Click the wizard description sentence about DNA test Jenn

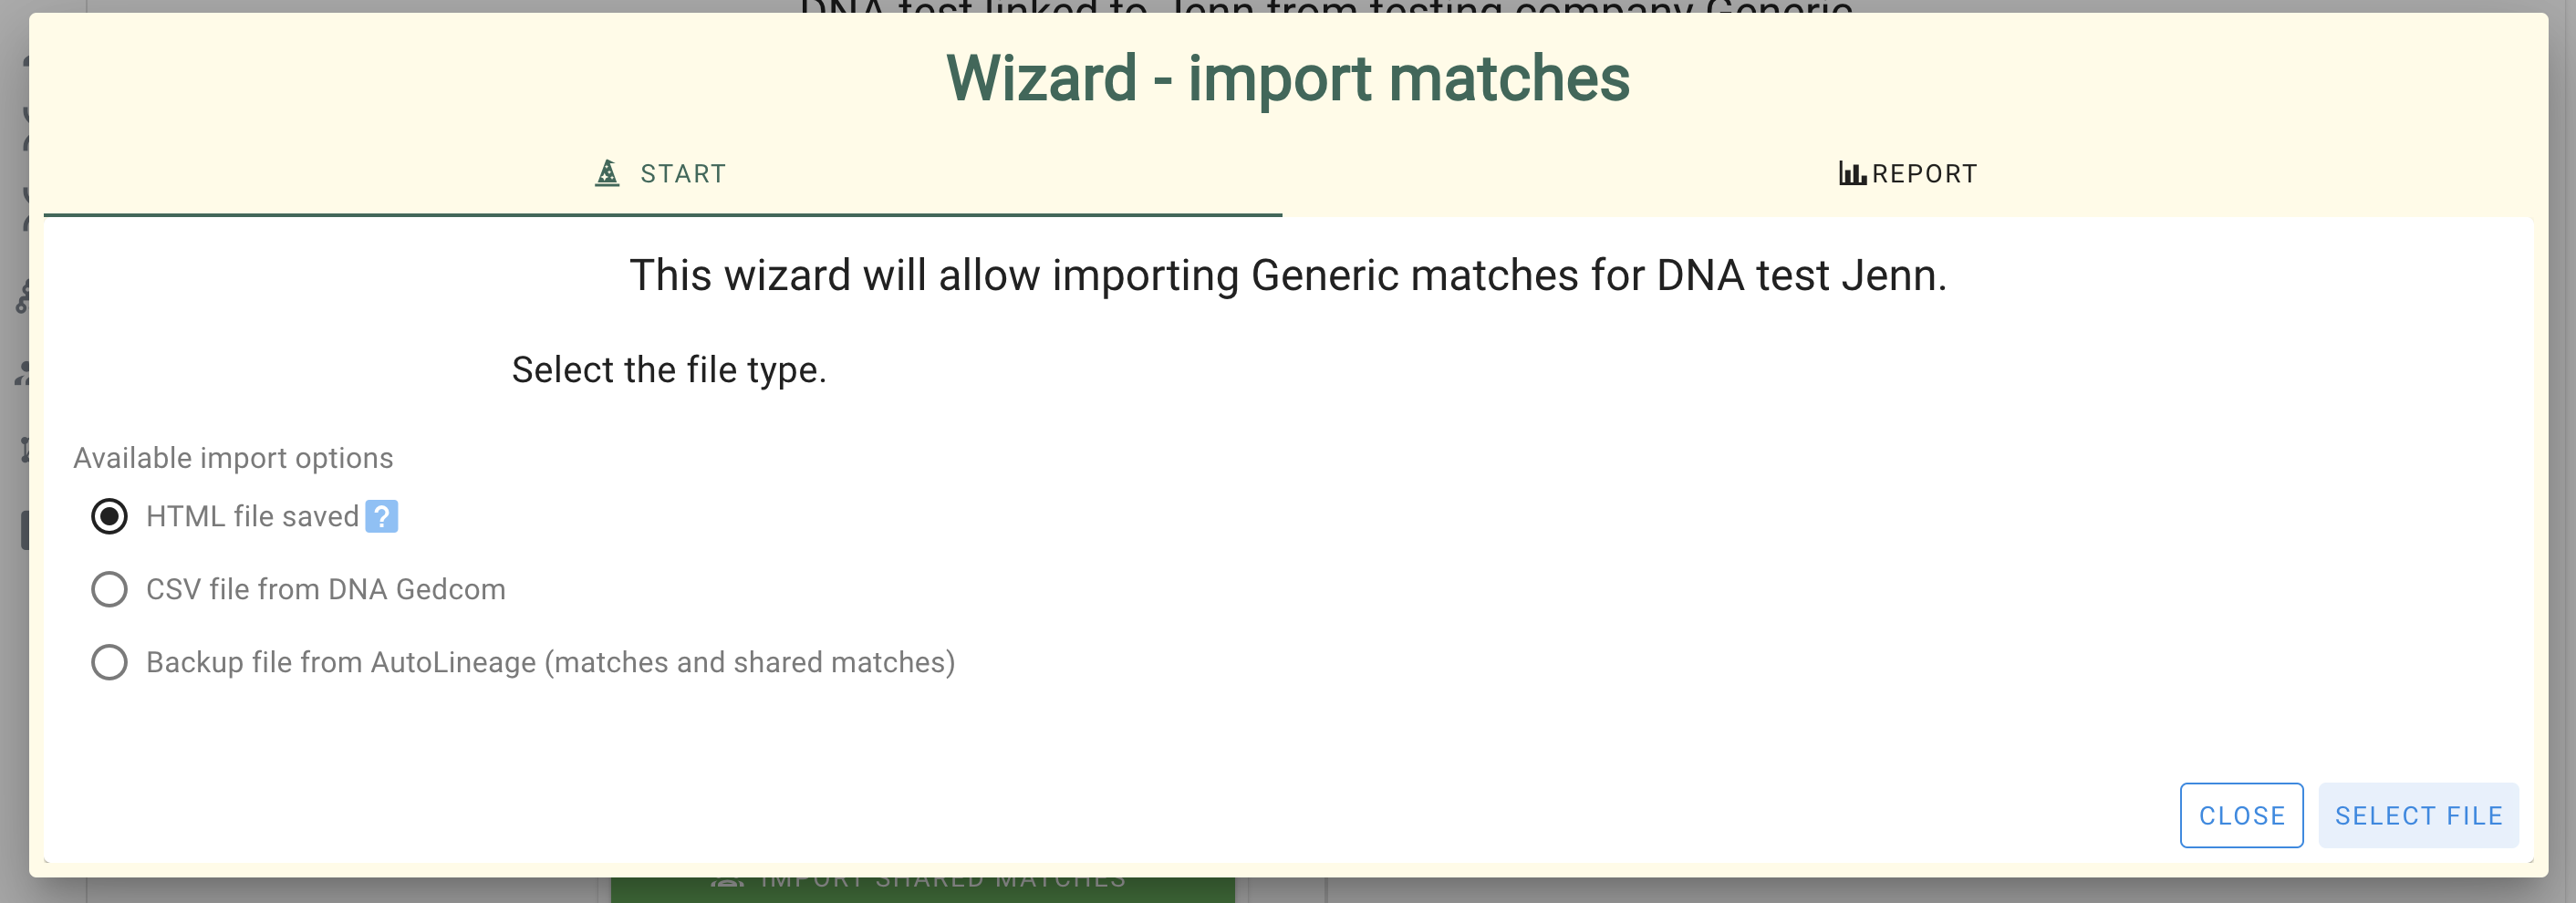click(1288, 275)
